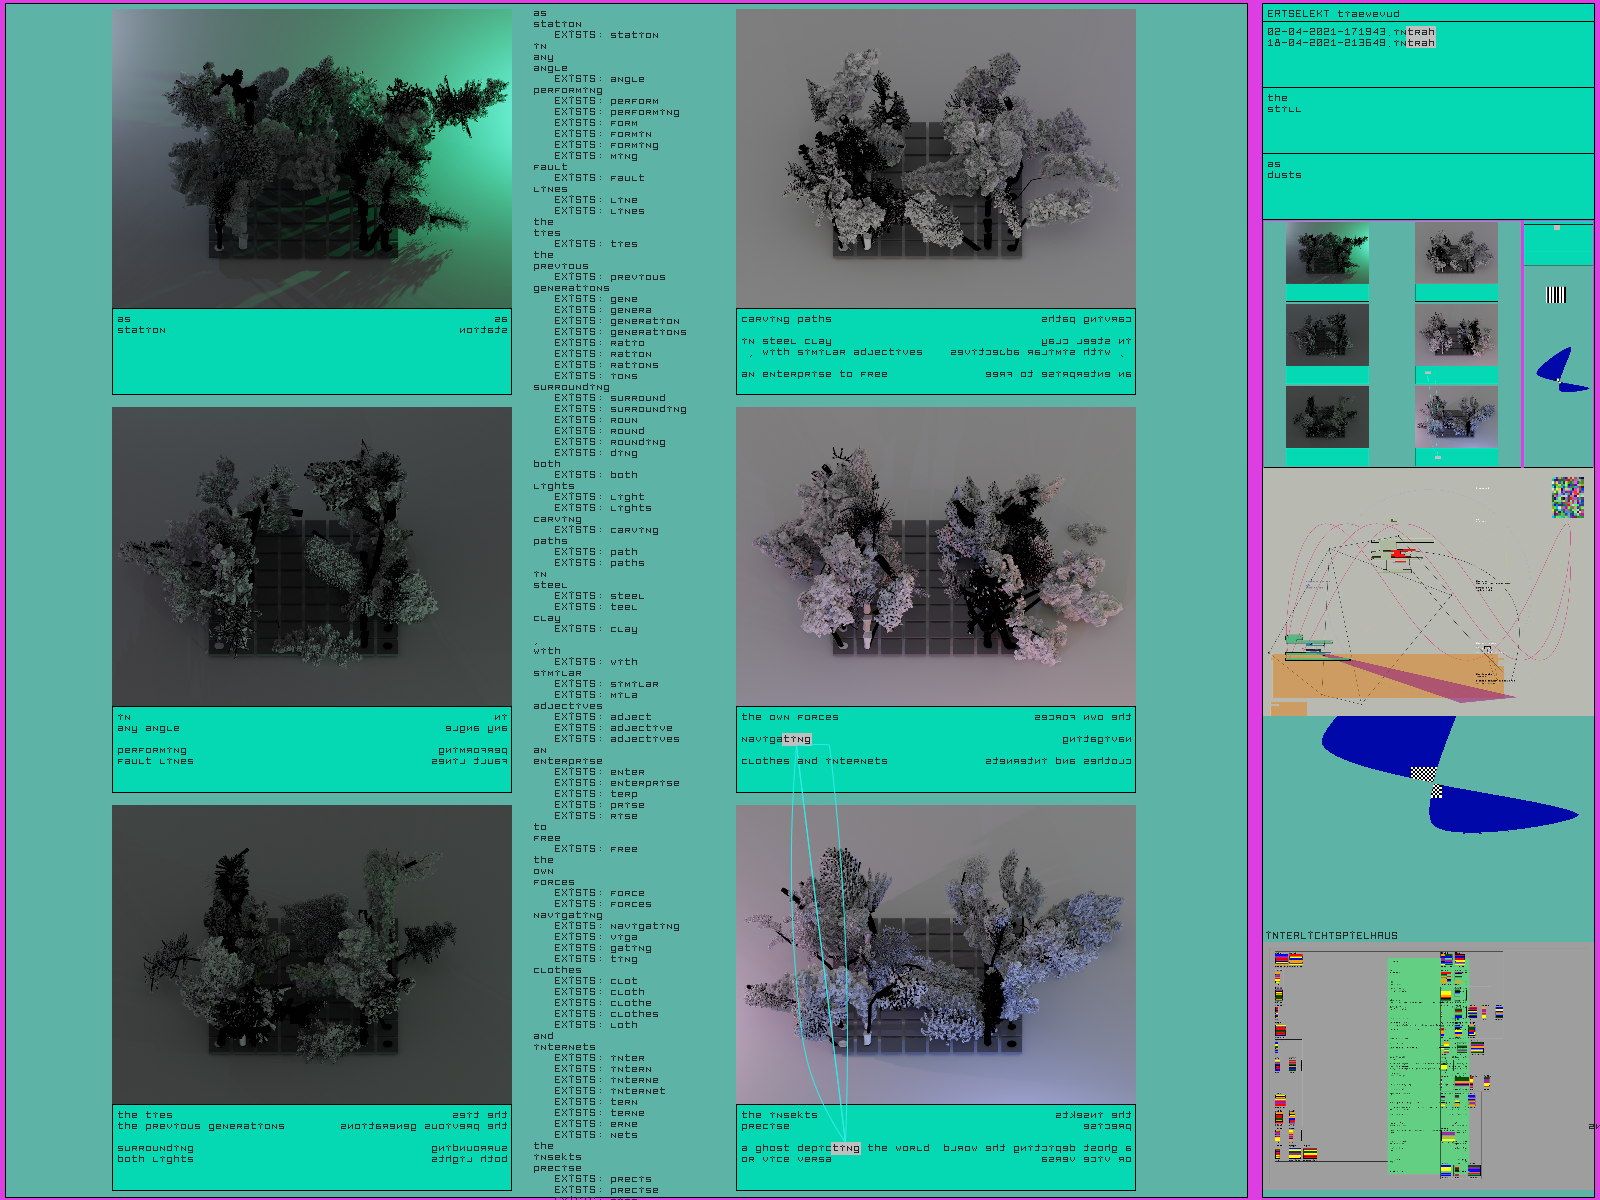Open the top-right gray tree thumbnail
The width and height of the screenshot is (1600, 1200).
point(1456,254)
